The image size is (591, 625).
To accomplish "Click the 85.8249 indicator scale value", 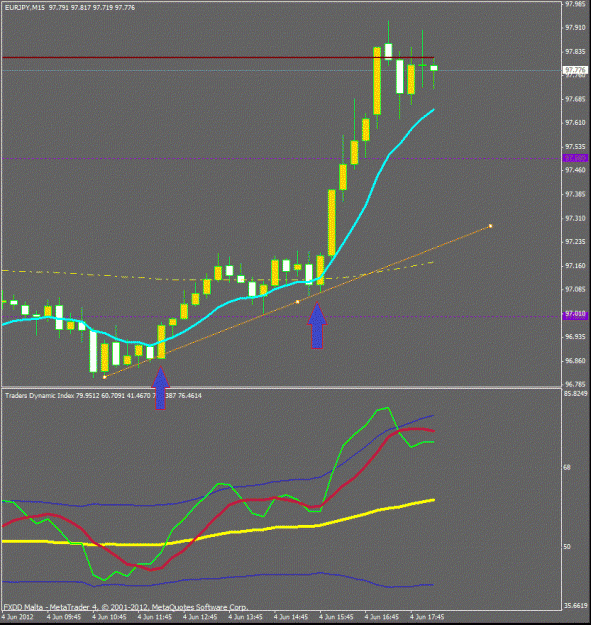I will click(x=575, y=393).
